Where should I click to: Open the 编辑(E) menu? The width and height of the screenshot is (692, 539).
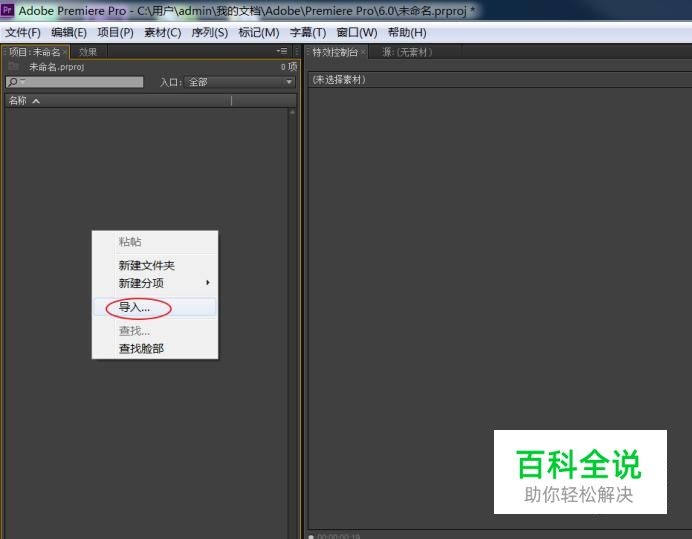tap(69, 33)
